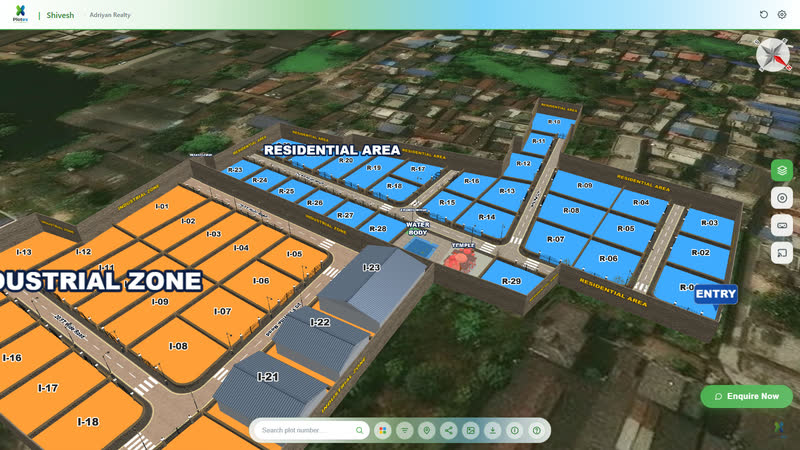Click the Shivesh project name
The image size is (800, 450).
pos(60,15)
